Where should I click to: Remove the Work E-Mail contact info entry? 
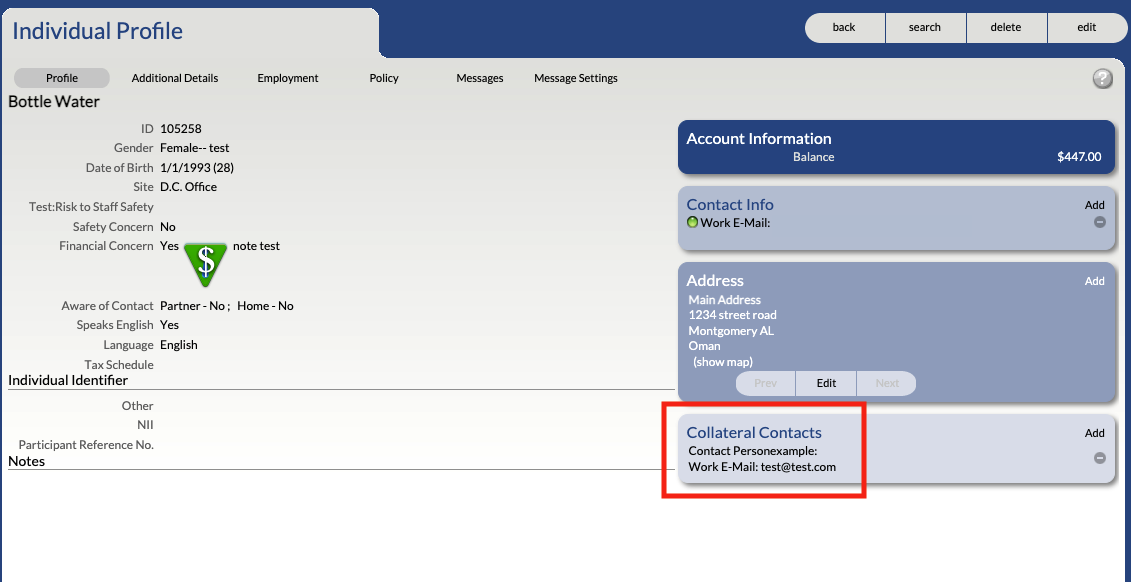[x=1099, y=222]
